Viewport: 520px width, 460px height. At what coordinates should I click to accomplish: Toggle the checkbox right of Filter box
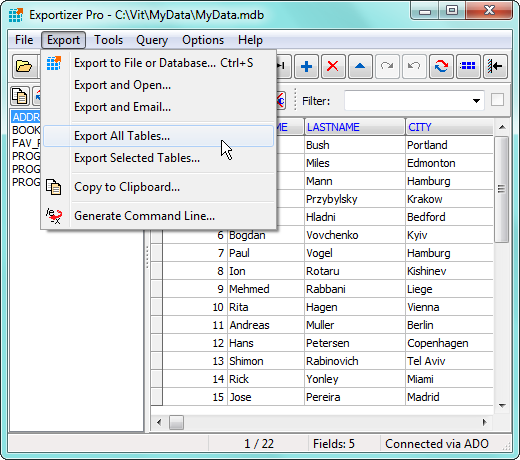tap(497, 100)
